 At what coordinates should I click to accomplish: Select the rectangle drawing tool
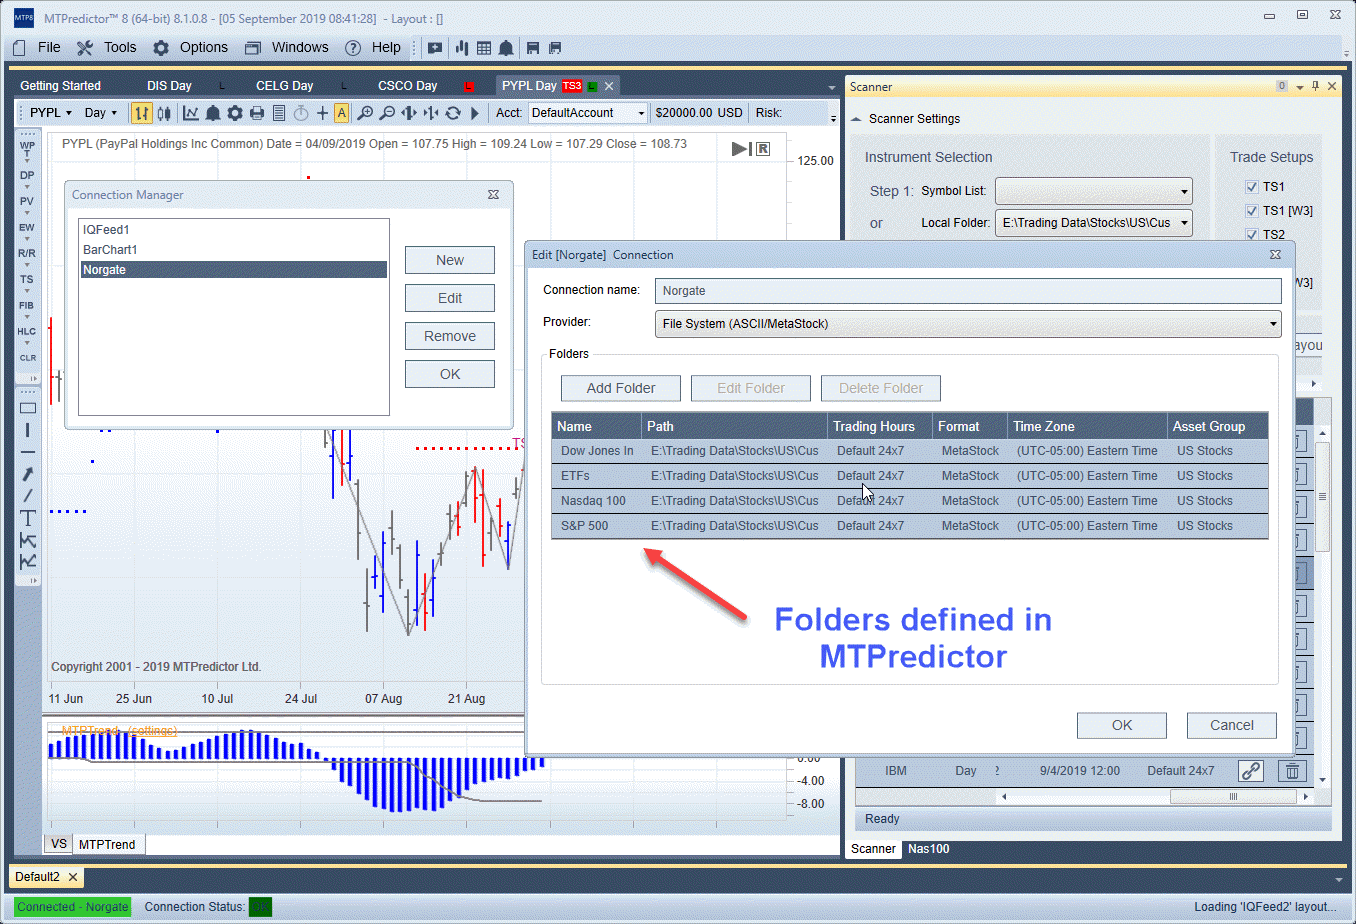click(x=28, y=408)
